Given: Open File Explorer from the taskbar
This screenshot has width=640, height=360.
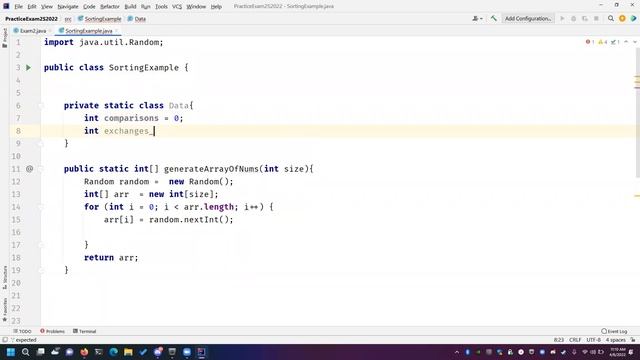Looking at the screenshot, I should [x=128, y=352].
